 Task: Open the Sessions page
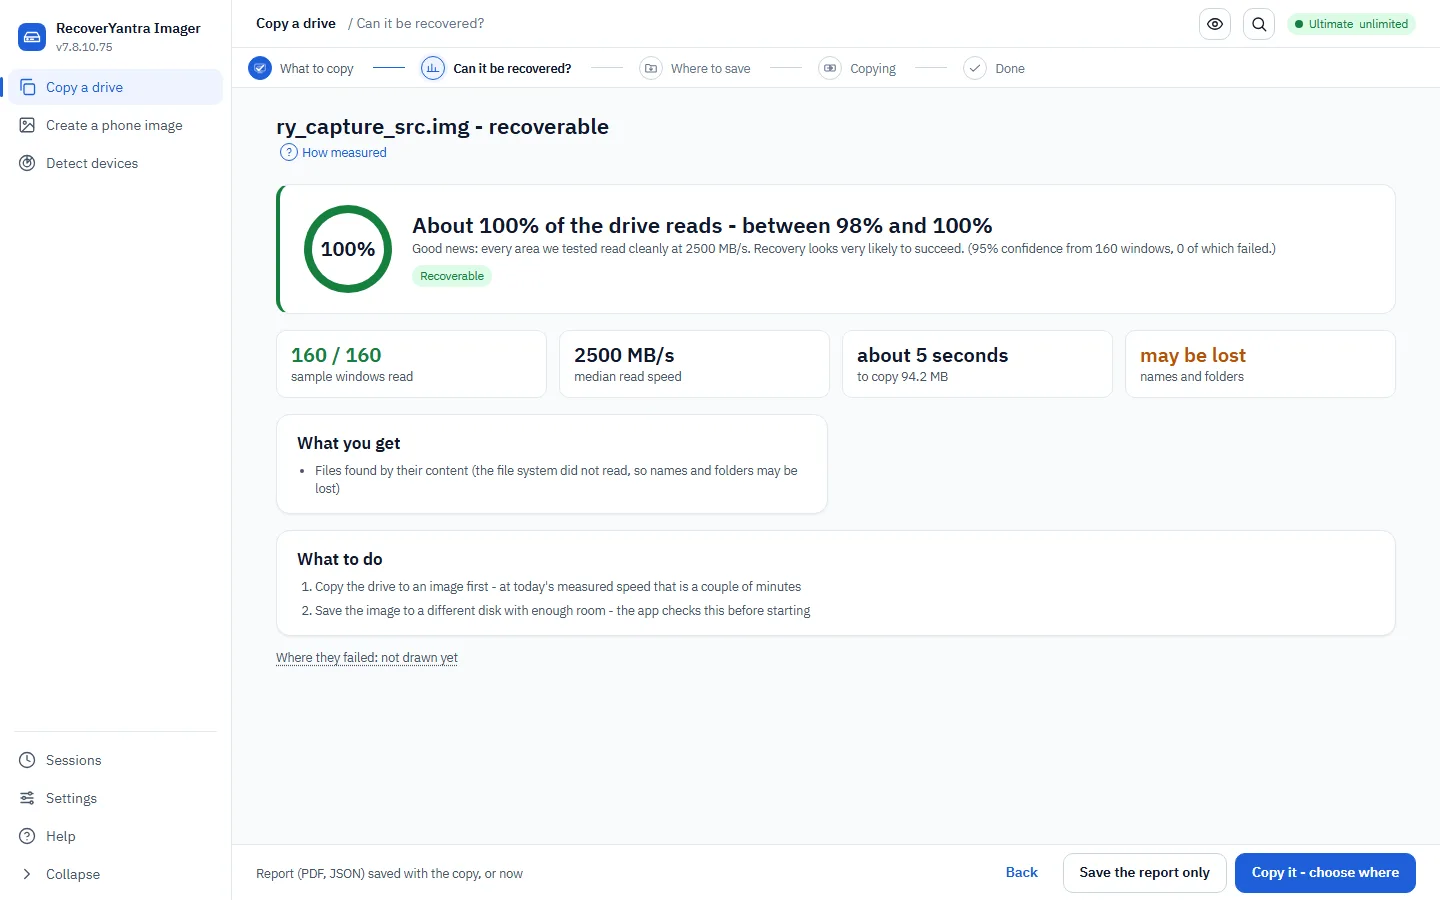[x=116, y=760]
